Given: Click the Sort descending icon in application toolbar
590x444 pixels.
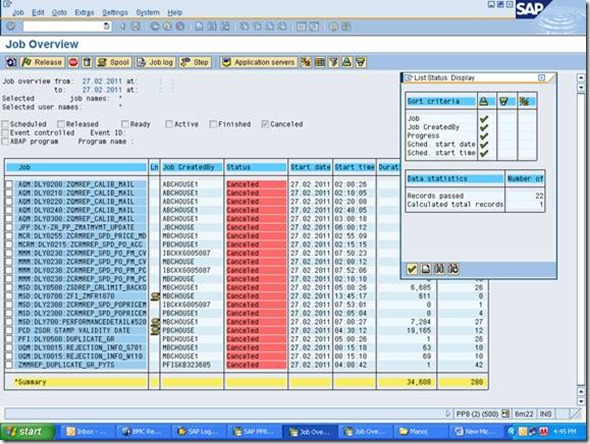Looking at the screenshot, I should pos(360,62).
